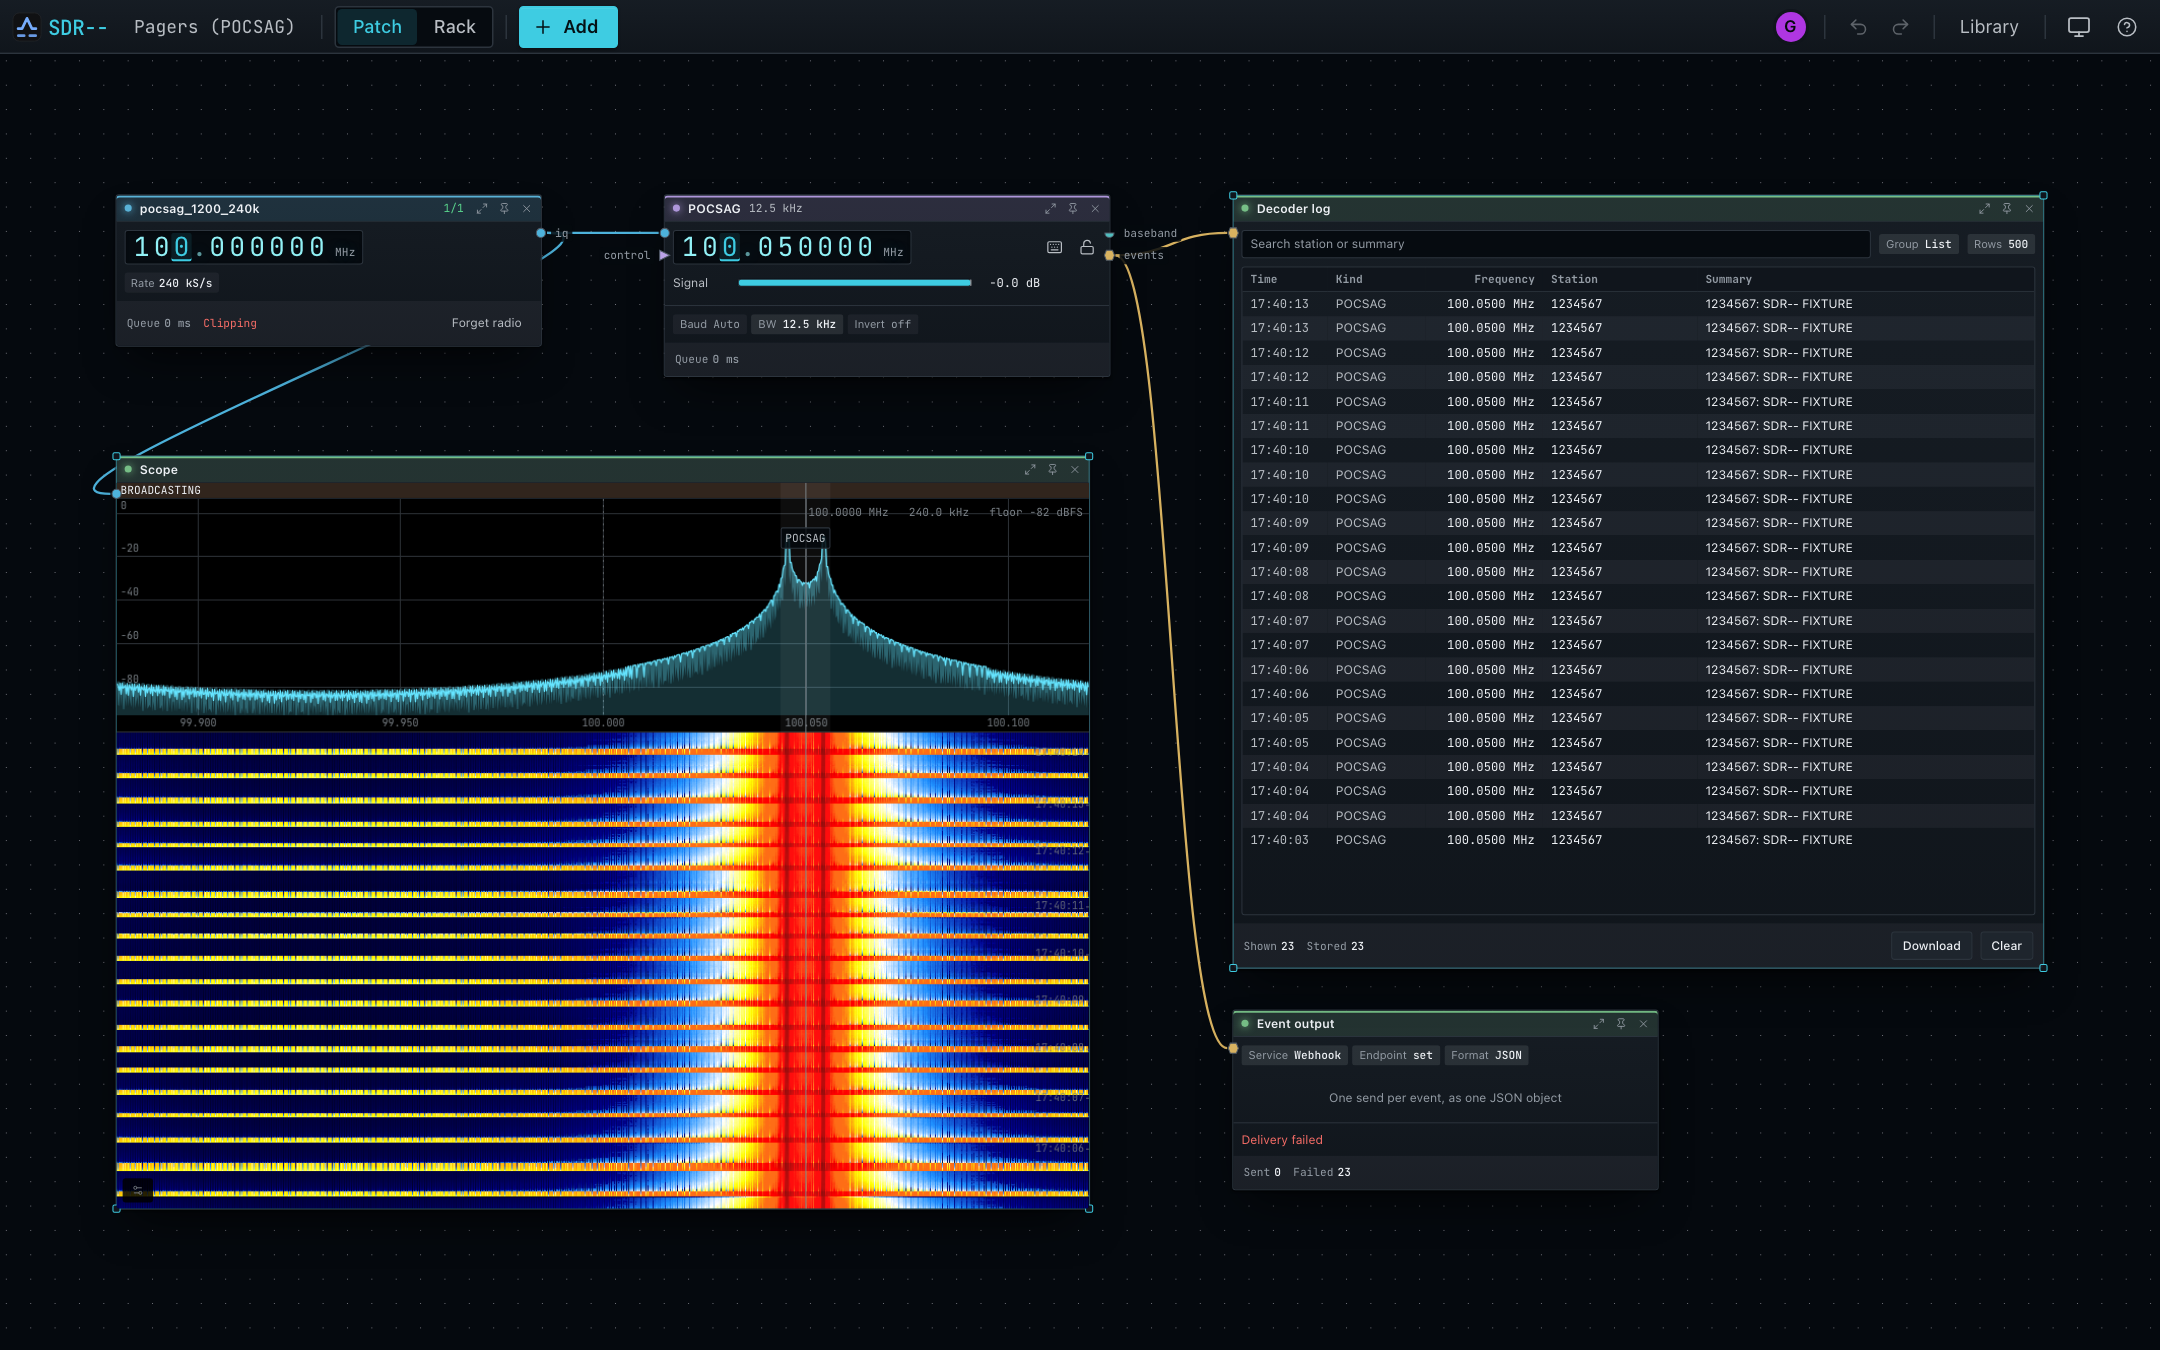Expand the Event output module

1598,1024
